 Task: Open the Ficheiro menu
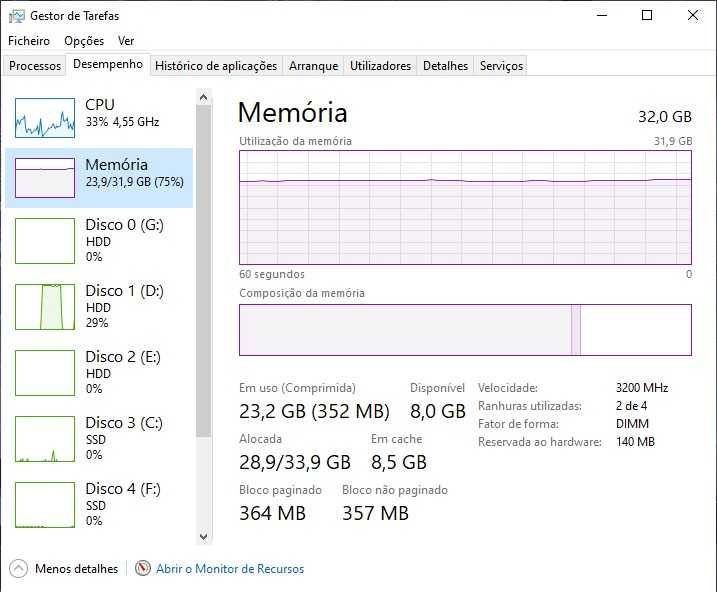click(x=29, y=41)
